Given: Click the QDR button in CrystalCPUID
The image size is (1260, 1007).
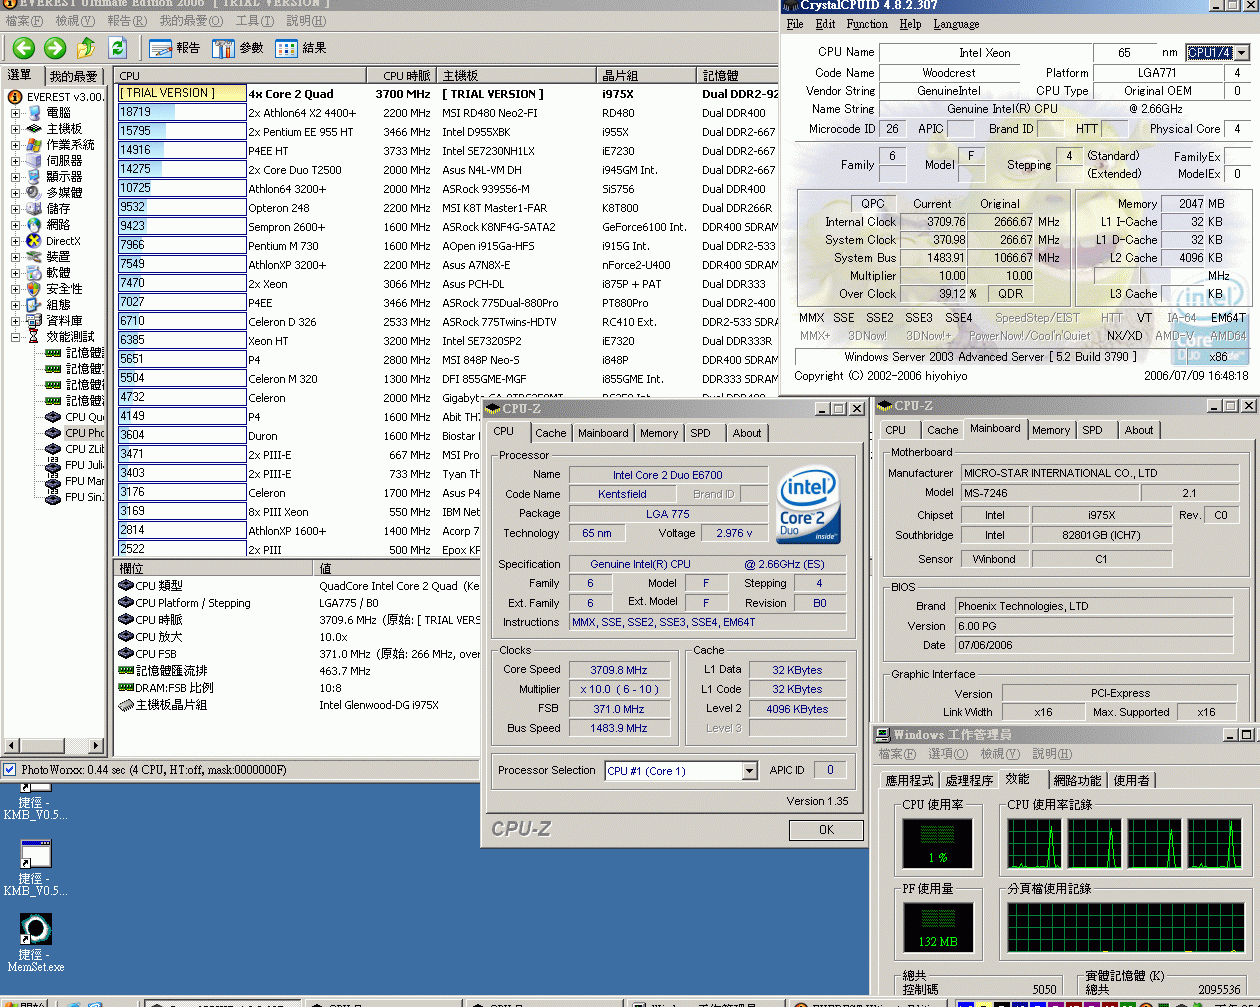Looking at the screenshot, I should (1010, 294).
